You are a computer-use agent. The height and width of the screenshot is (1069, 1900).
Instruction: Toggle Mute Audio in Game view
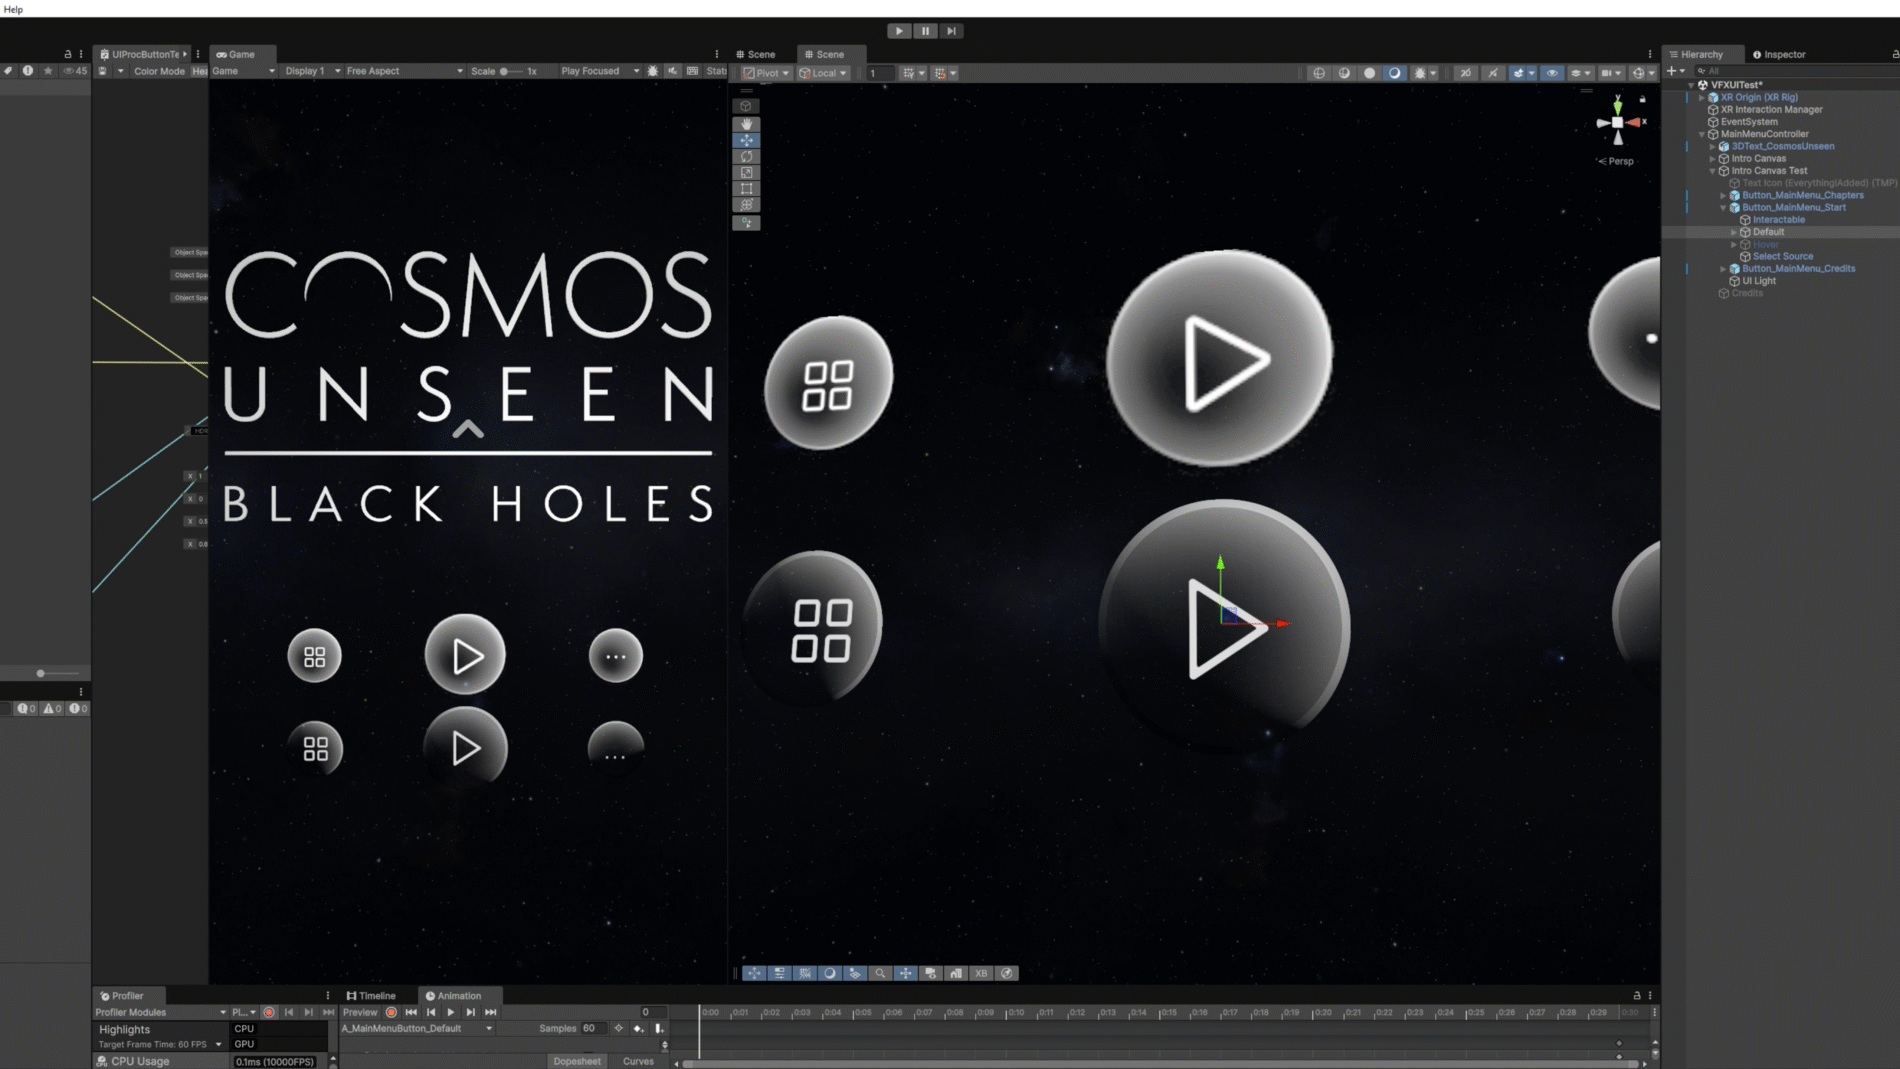coord(673,71)
